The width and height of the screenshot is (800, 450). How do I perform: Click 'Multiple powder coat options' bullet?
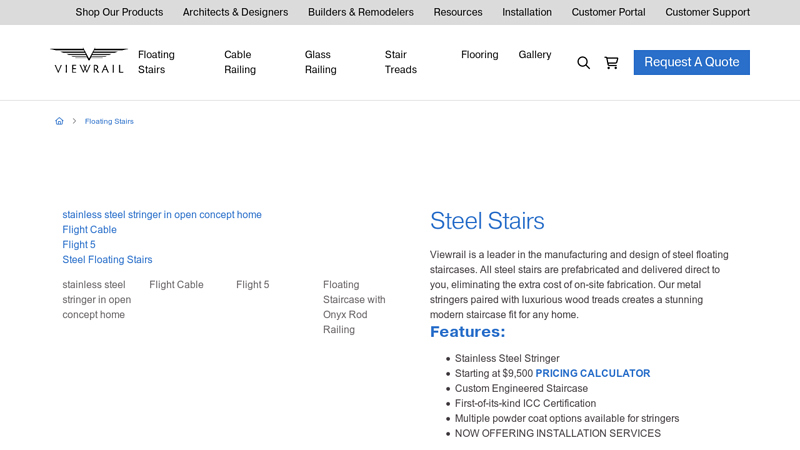click(x=567, y=418)
